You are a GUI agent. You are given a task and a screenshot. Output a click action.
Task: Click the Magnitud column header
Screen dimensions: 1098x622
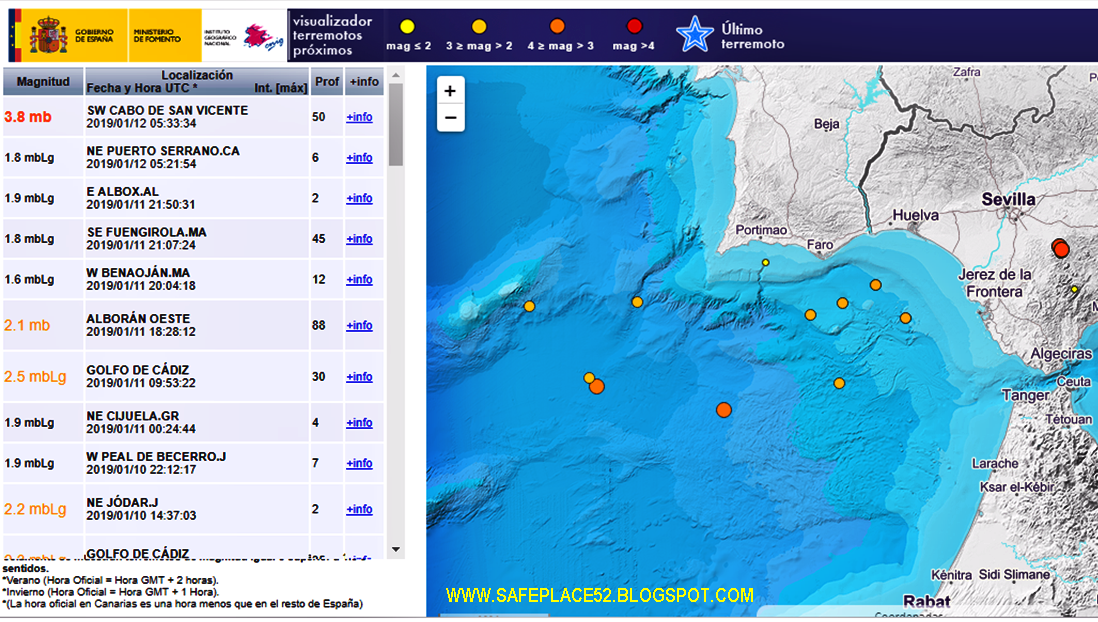tap(43, 81)
